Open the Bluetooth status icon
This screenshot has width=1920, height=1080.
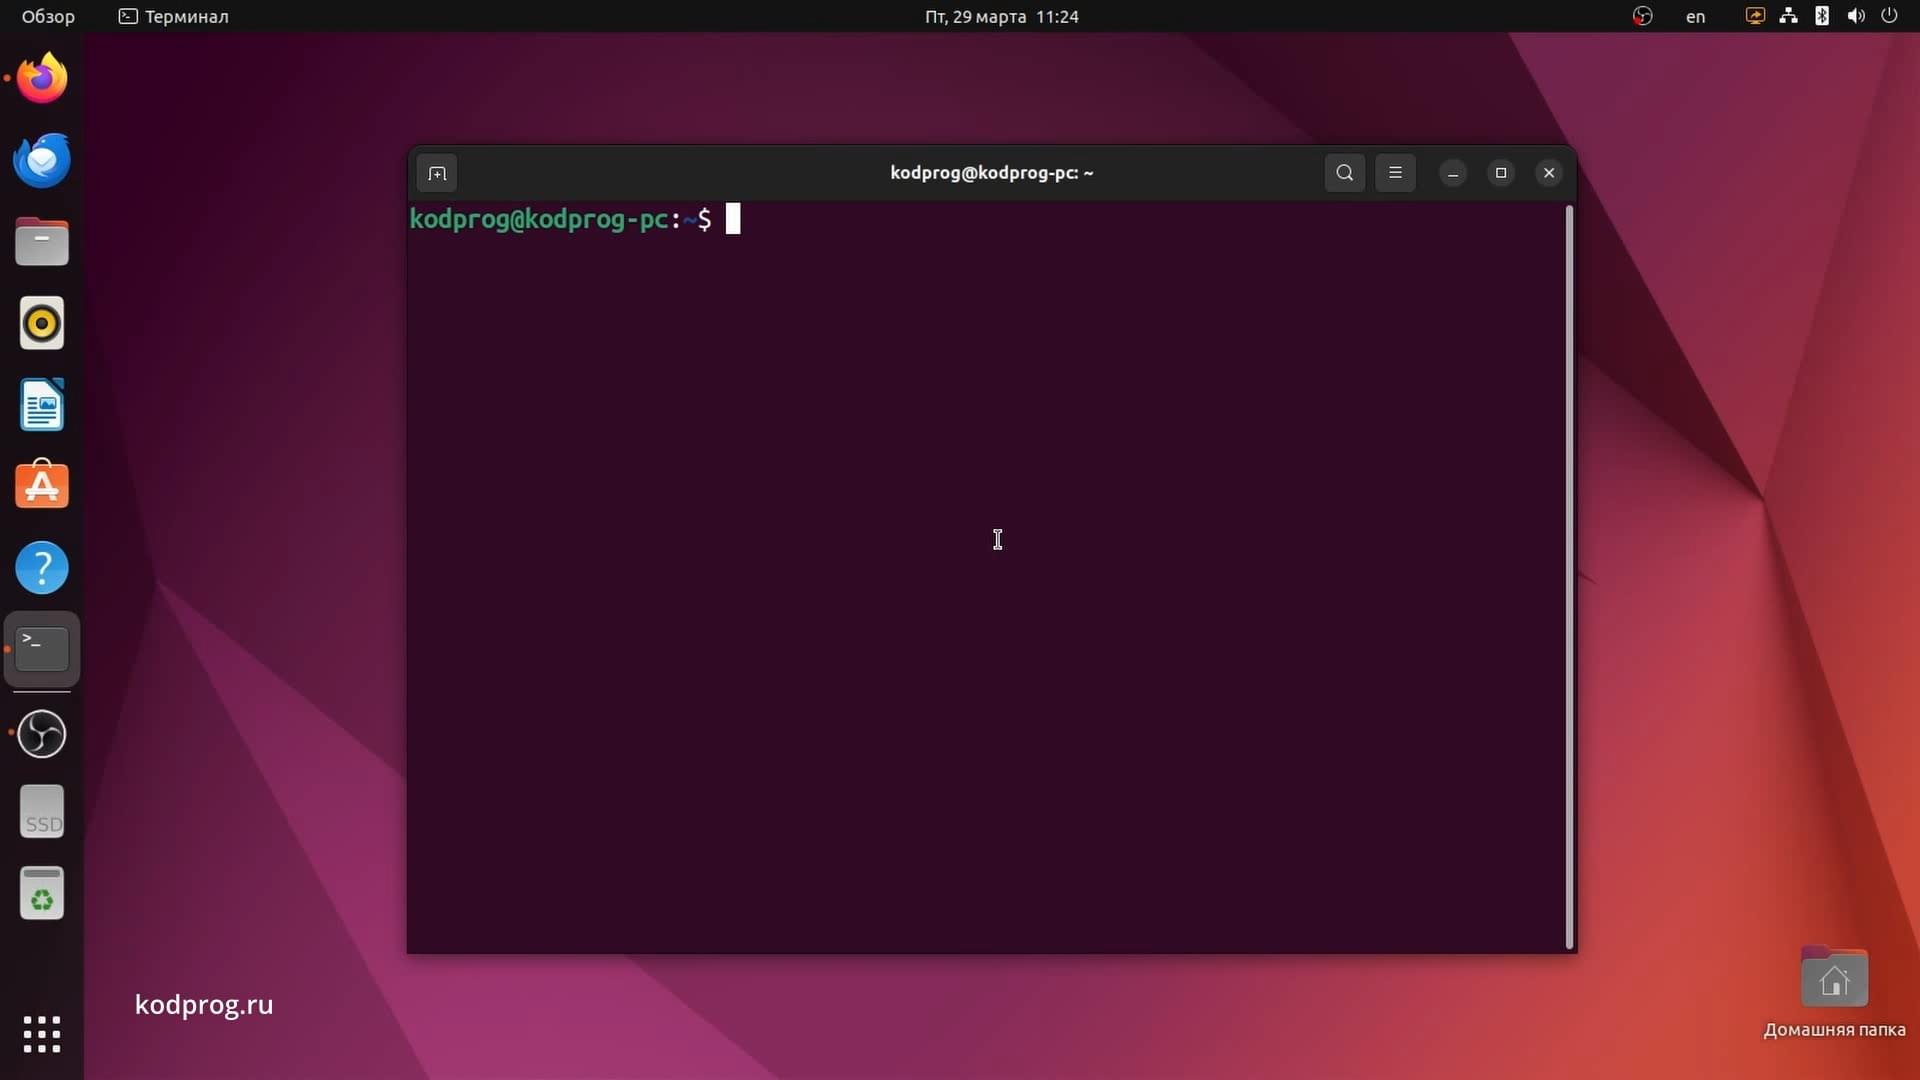click(1822, 16)
